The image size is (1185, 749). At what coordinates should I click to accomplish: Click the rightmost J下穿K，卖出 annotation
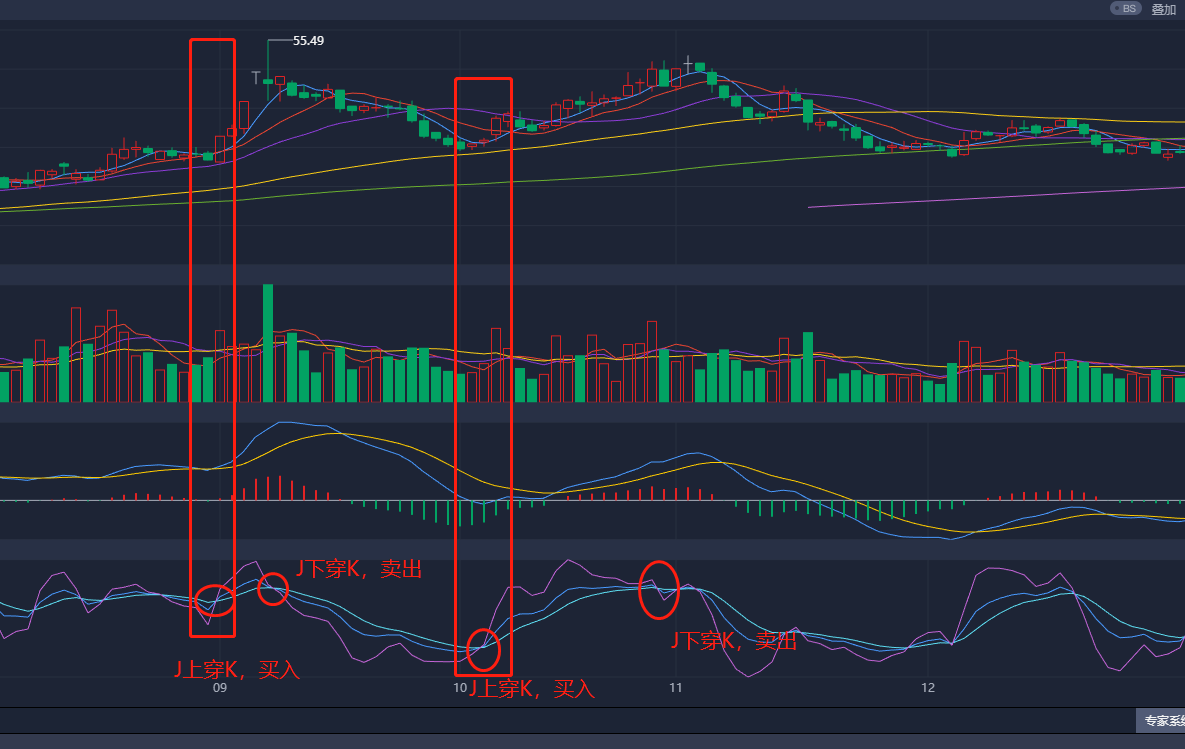point(735,642)
